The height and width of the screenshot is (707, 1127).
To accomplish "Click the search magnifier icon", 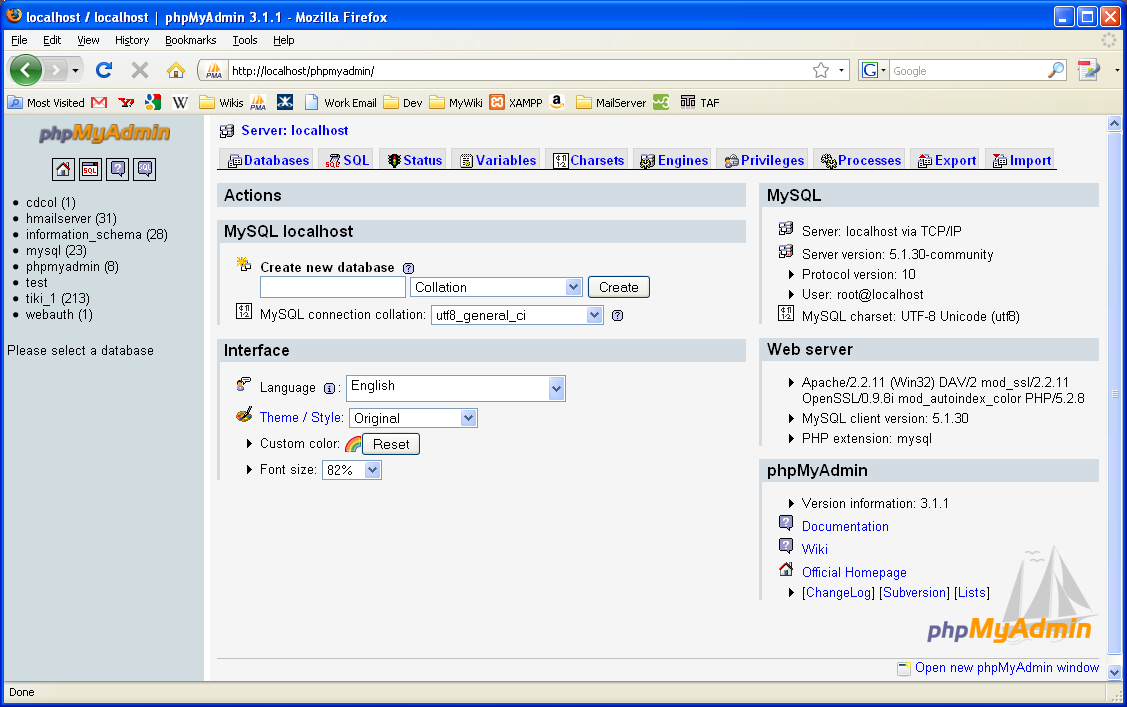I will (1056, 70).
